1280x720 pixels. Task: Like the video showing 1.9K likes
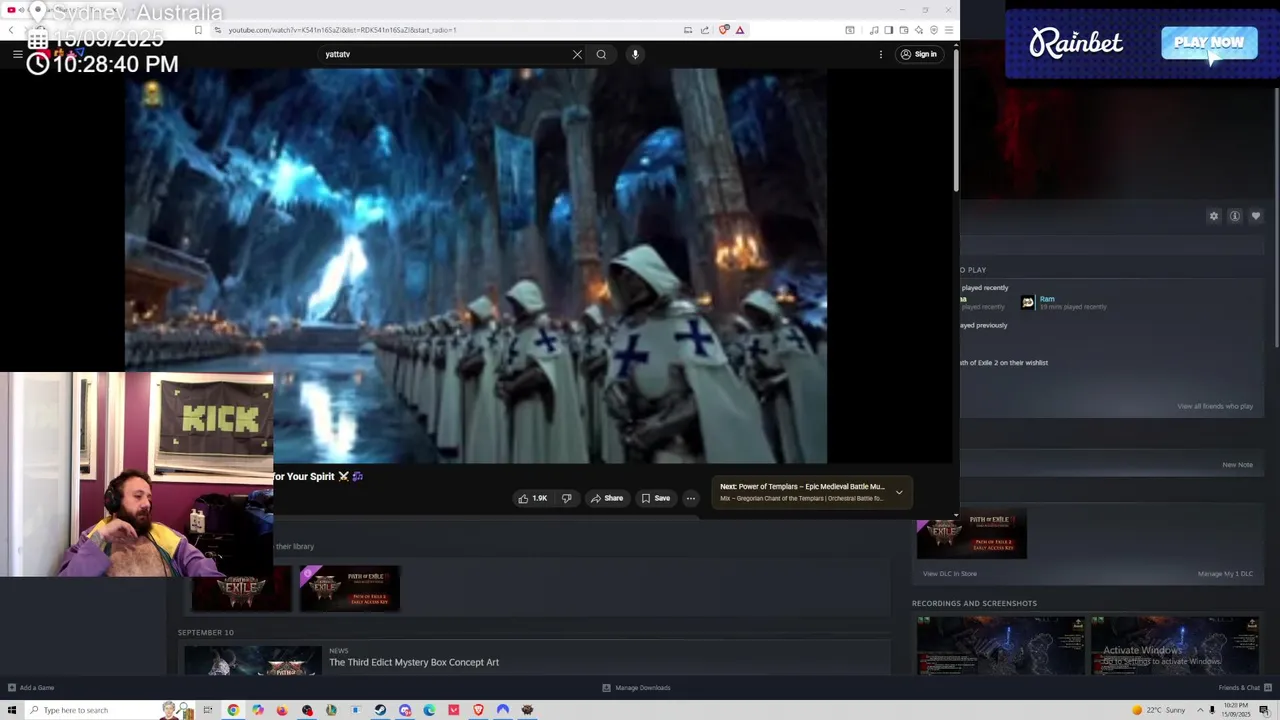coord(531,498)
